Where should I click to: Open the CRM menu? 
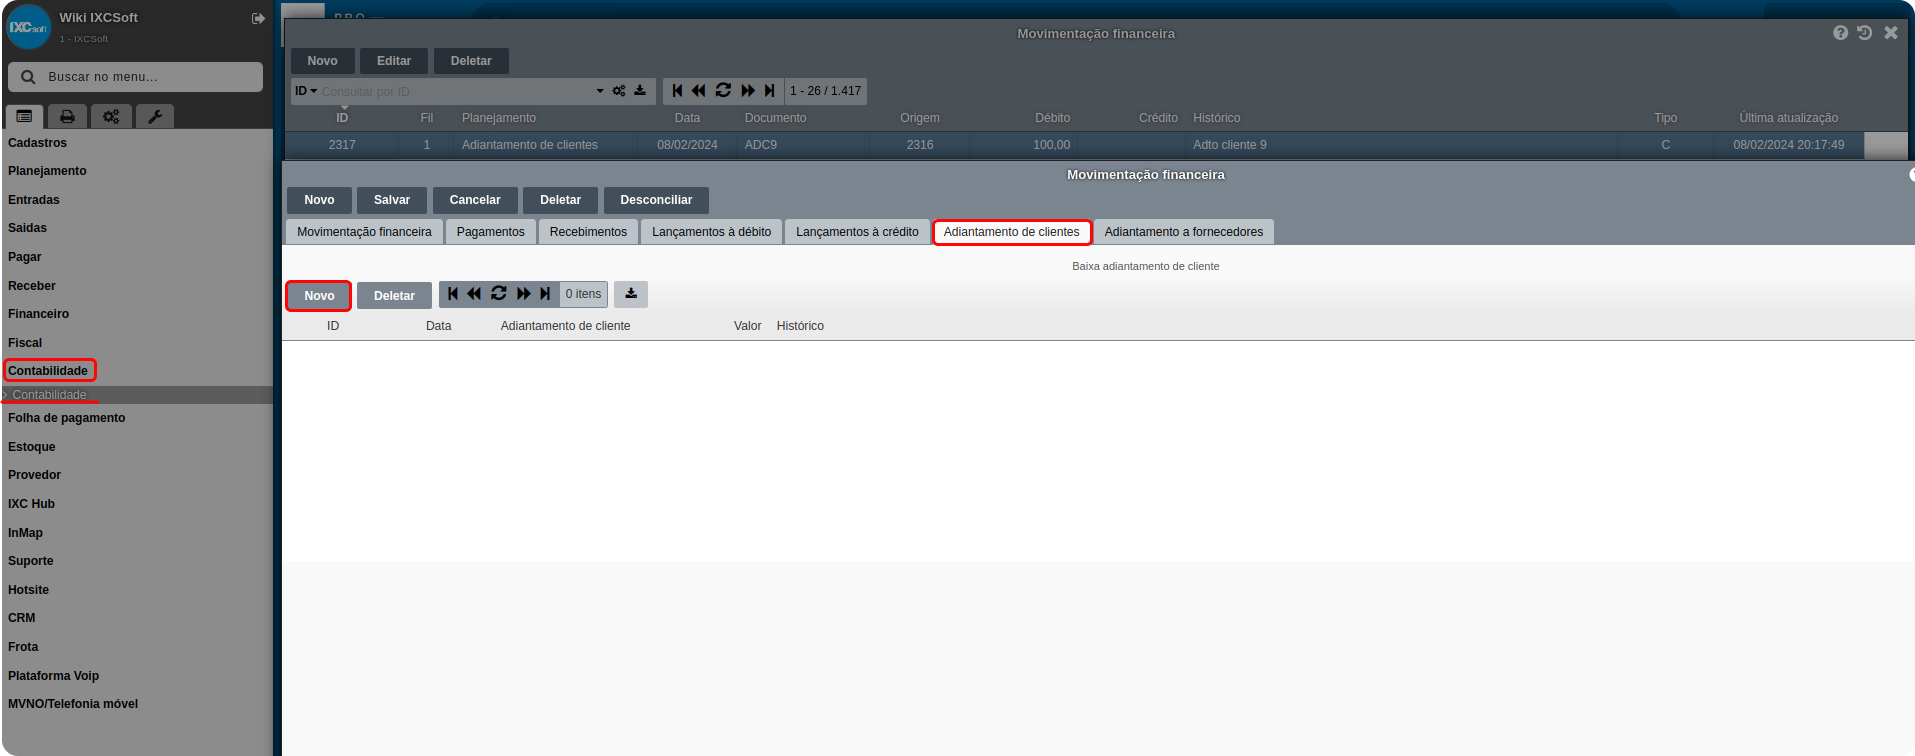click(22, 618)
